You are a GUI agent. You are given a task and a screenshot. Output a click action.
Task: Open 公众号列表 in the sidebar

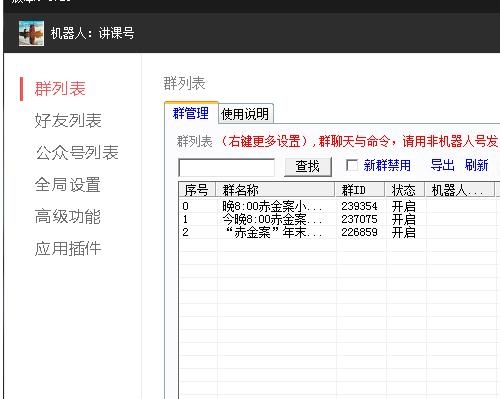pyautogui.click(x=77, y=153)
